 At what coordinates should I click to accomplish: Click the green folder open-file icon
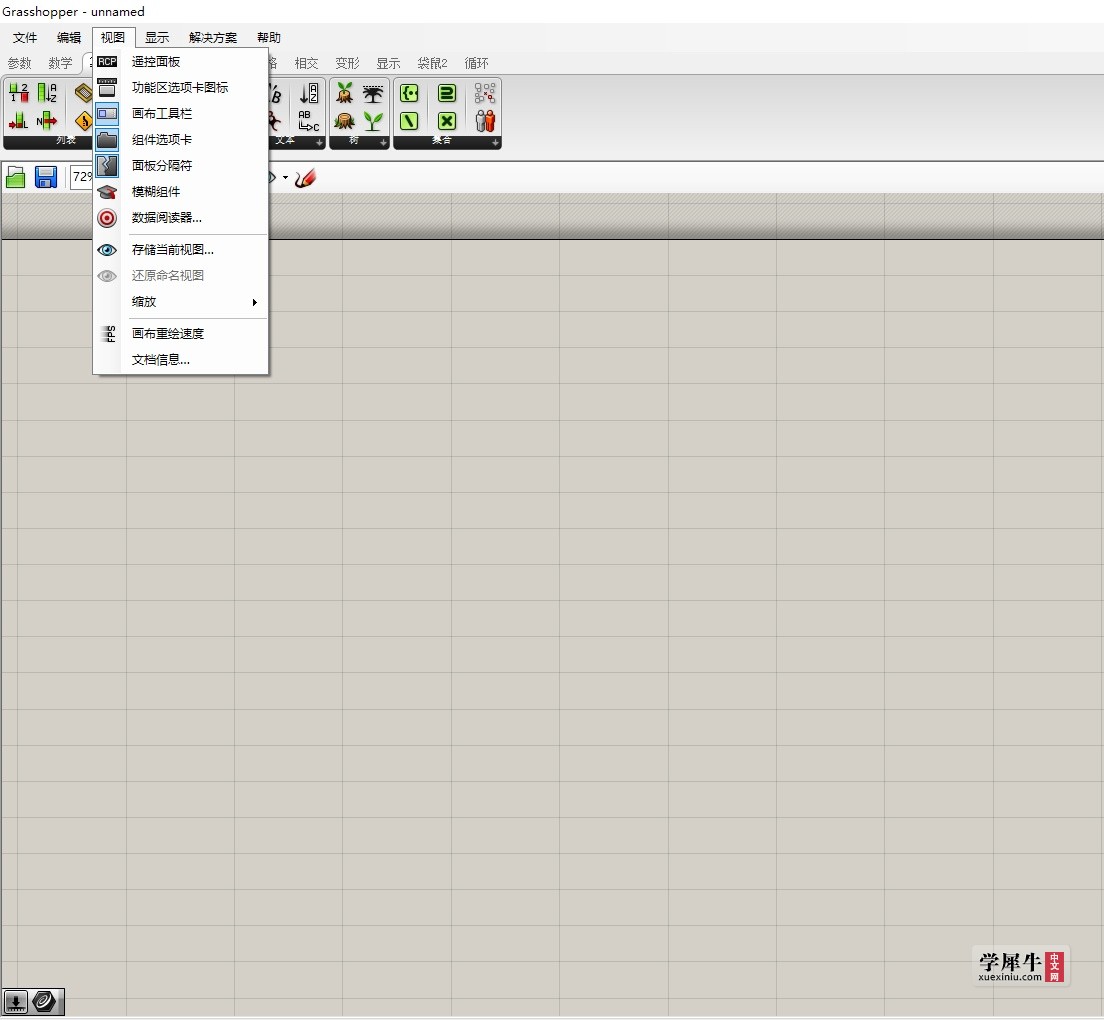pos(15,177)
